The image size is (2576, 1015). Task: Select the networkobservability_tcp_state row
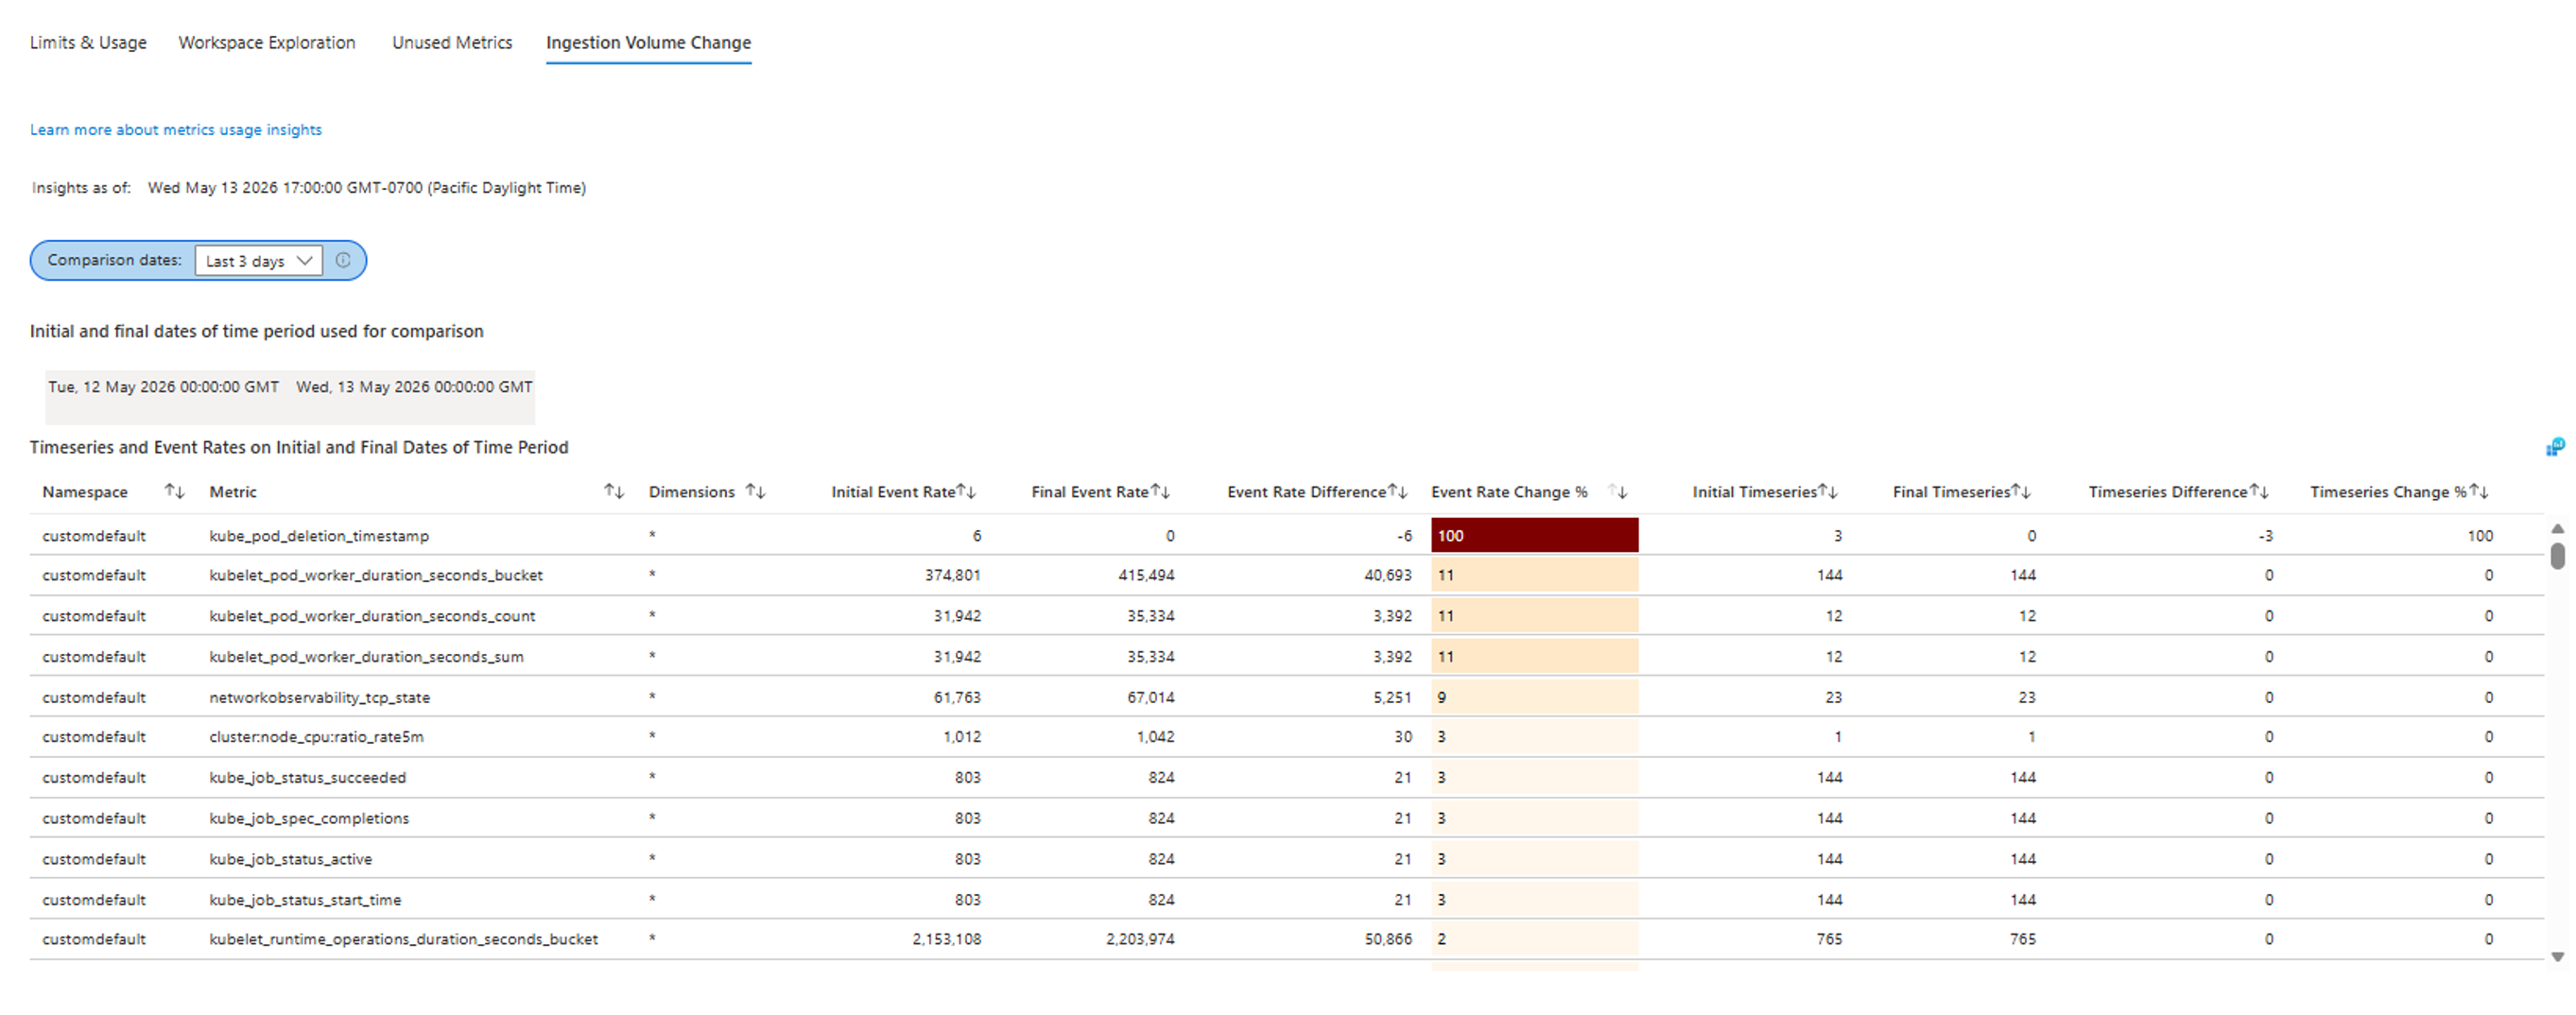coord(1286,697)
